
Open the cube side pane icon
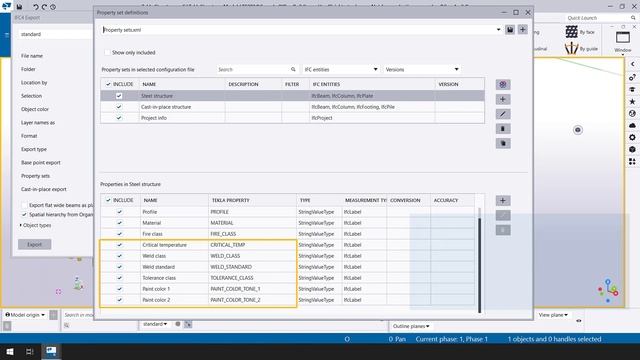[x=632, y=149]
